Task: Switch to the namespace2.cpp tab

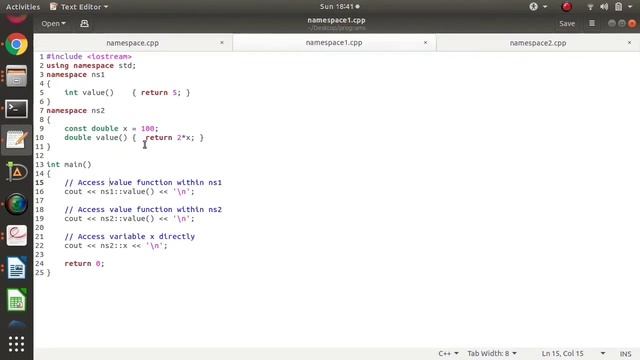Action: (538, 43)
